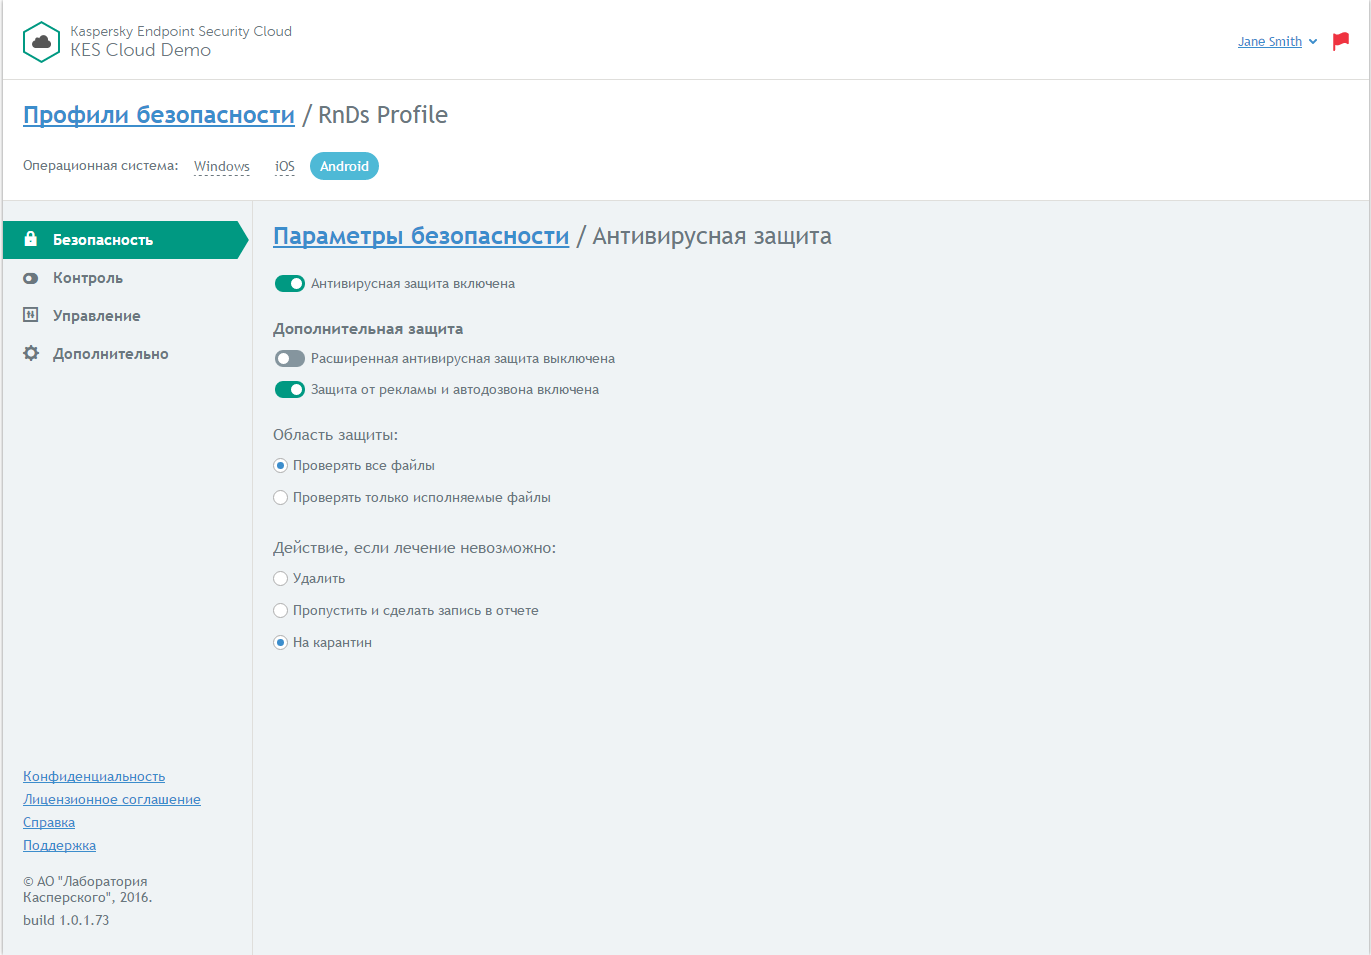The height and width of the screenshot is (955, 1371).
Task: Open the Безопасность sidebar section
Action: (125, 240)
